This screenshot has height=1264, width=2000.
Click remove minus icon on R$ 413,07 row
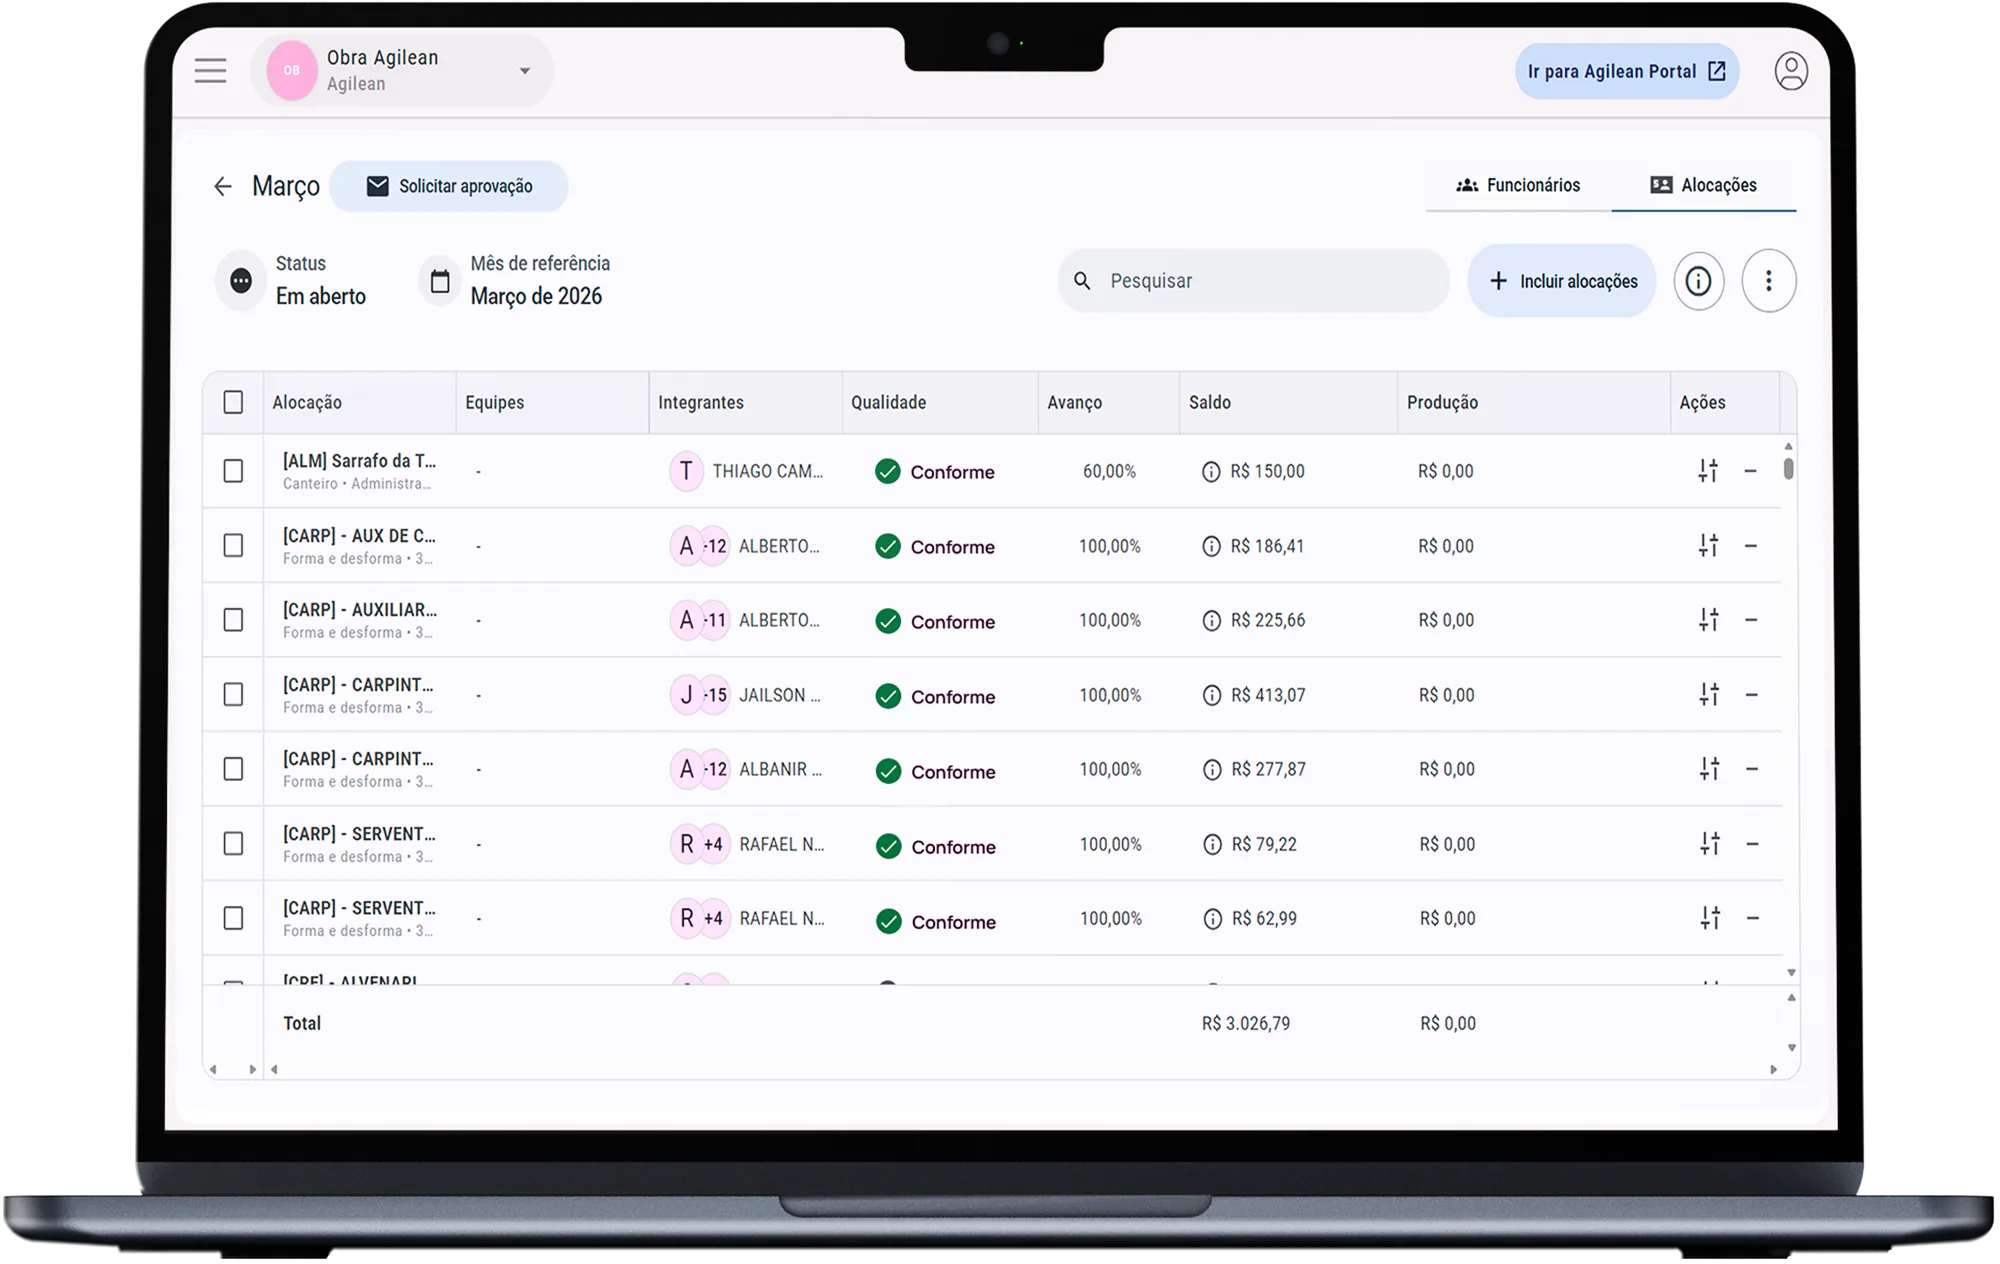coord(1751,695)
